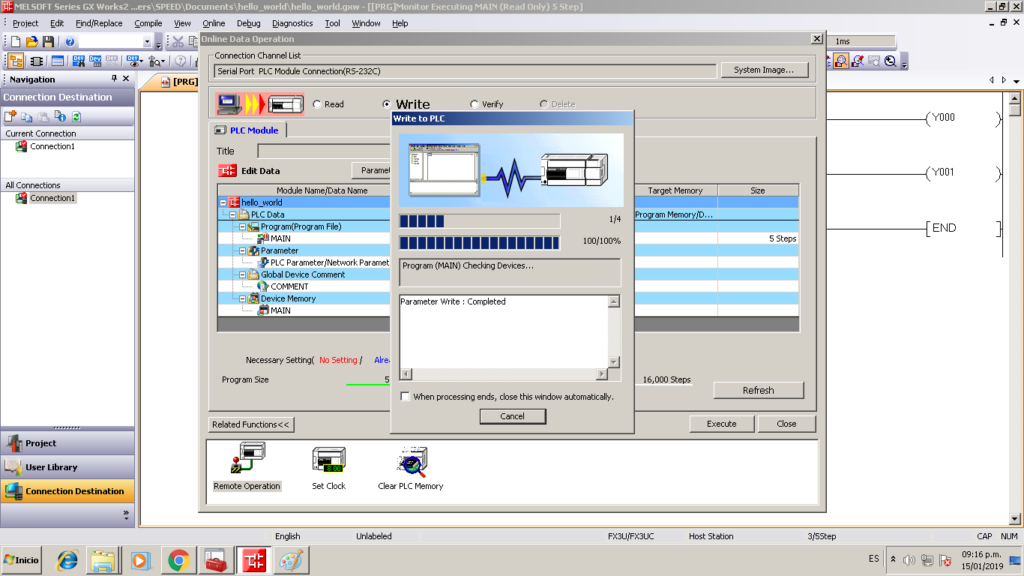Enable auto-close when processing ends checkbox

pyautogui.click(x=405, y=396)
